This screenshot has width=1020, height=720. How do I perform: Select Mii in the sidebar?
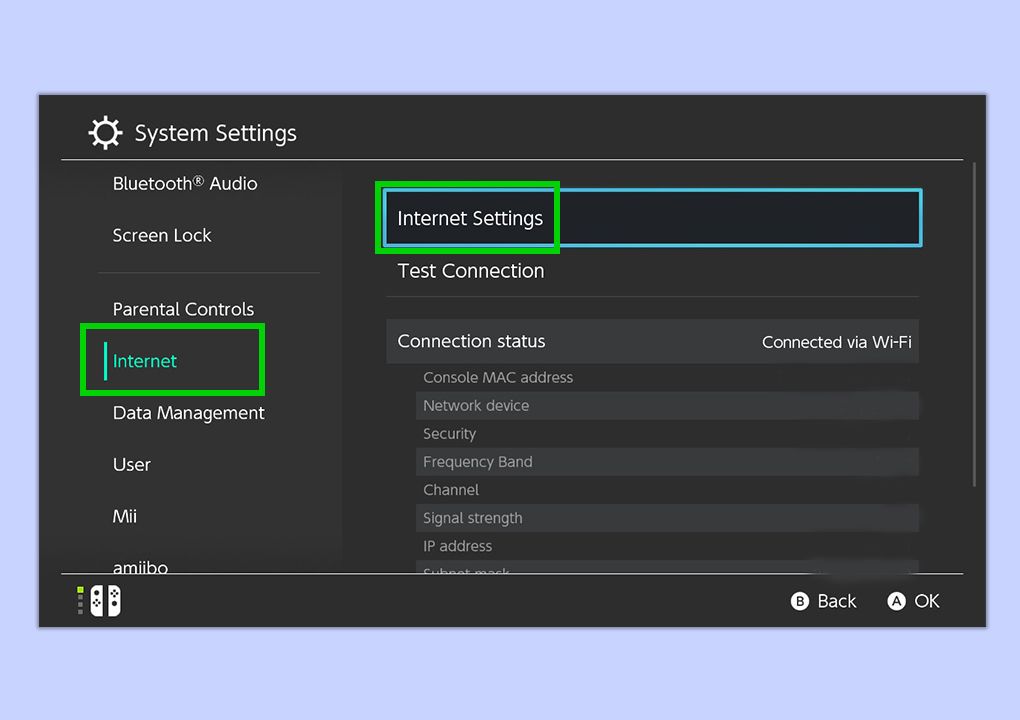coord(124,516)
